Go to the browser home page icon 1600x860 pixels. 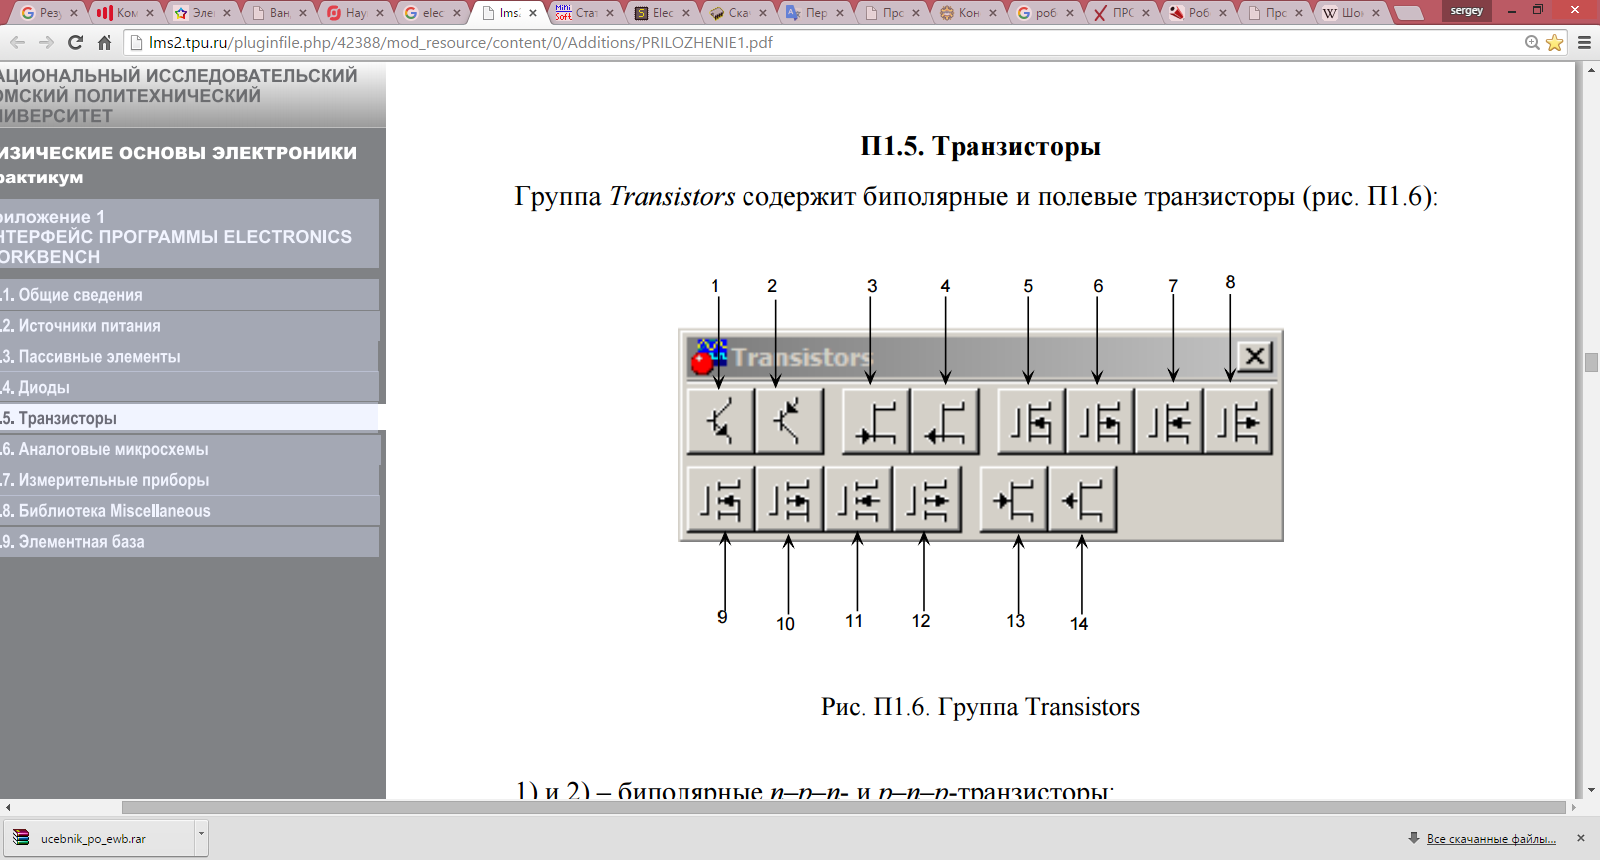pyautogui.click(x=104, y=43)
